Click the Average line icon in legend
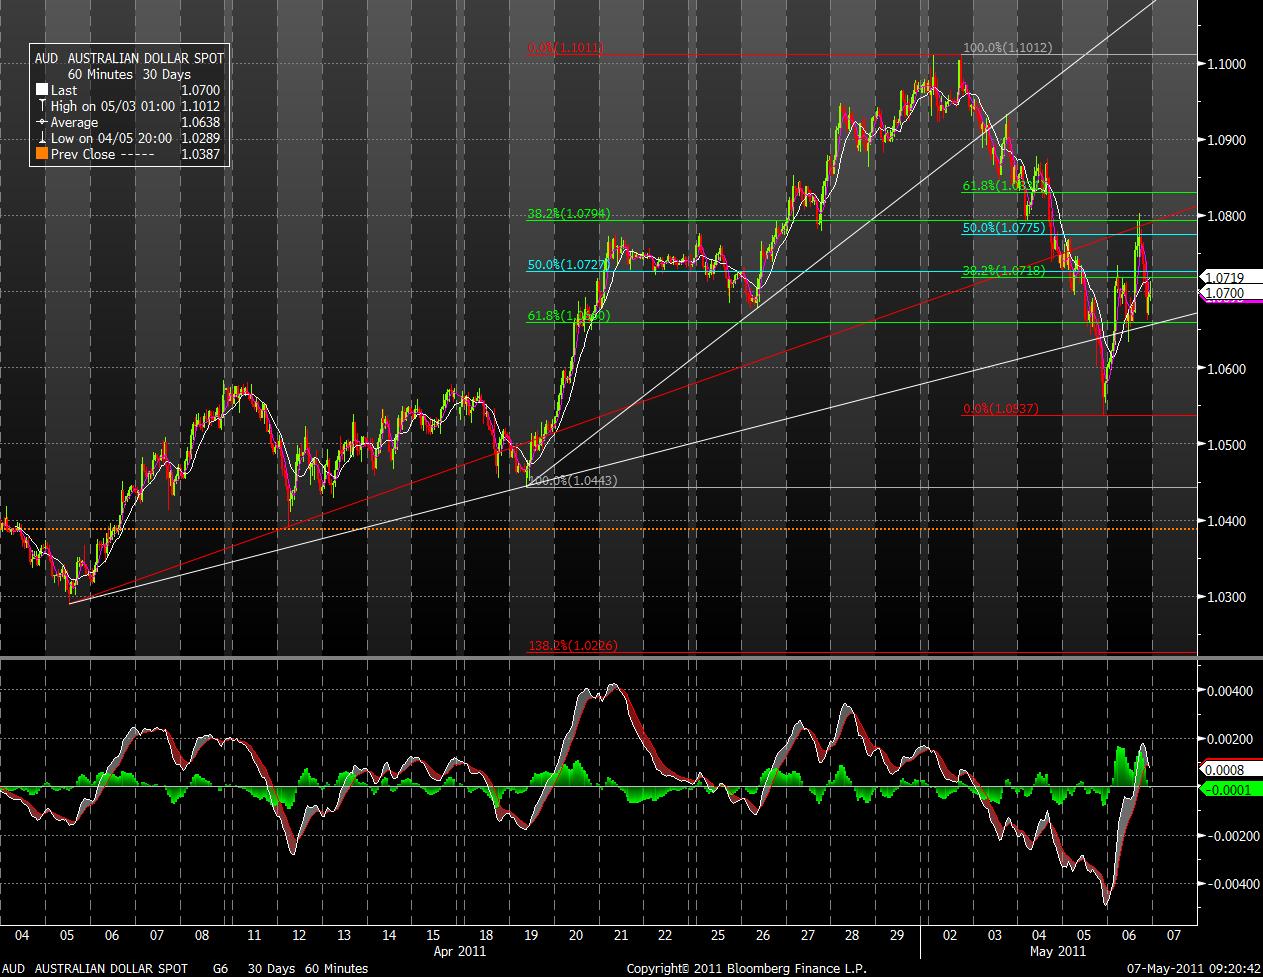1263x977 pixels. (x=42, y=122)
